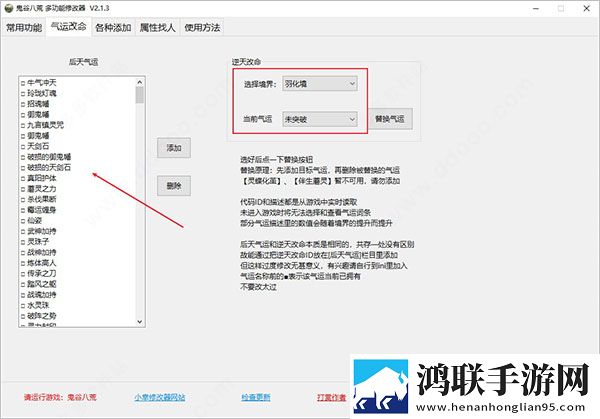Click the 删除 button
The height and width of the screenshot is (419, 600).
(174, 186)
